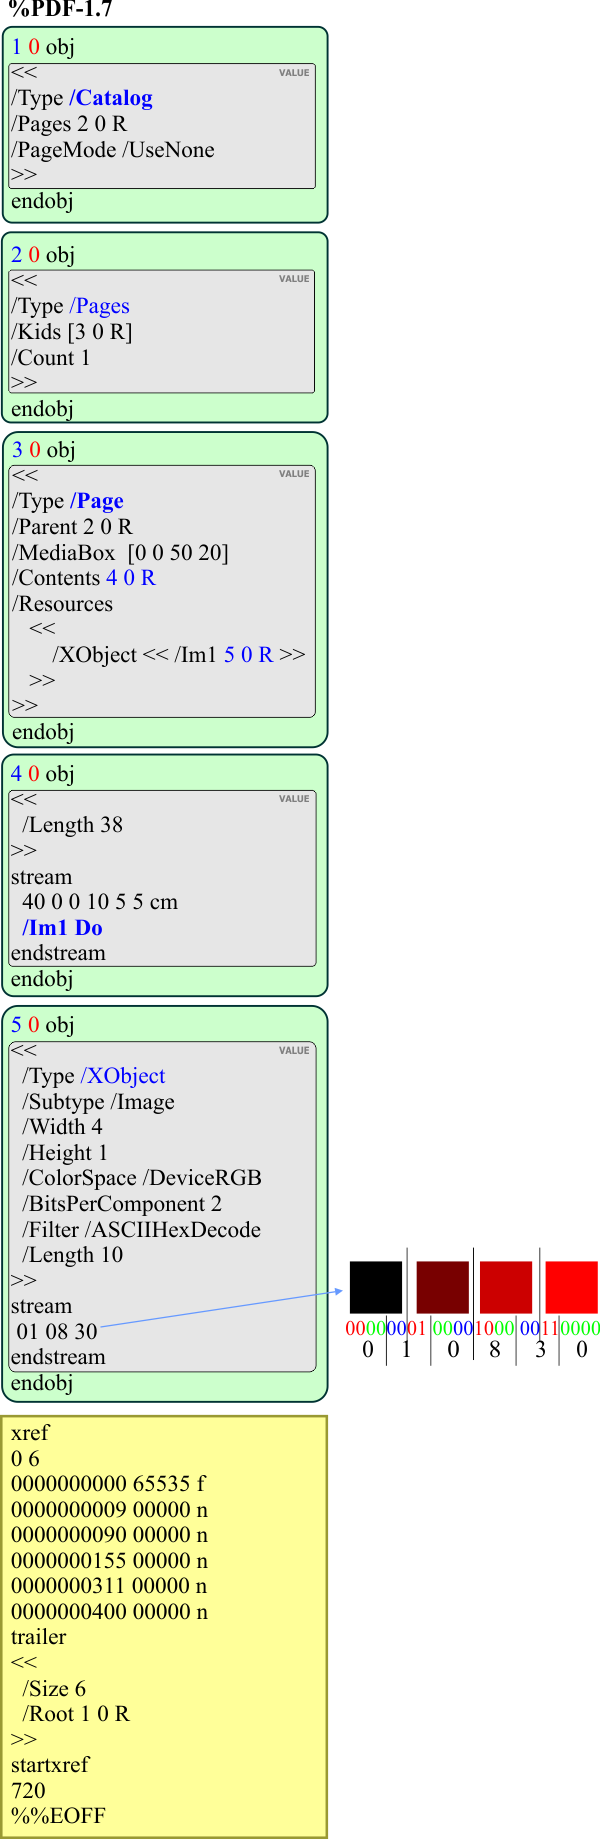Screen dimensions: 600x1839
Task: Click the VALUE label in object 4
Action: pyautogui.click(x=294, y=799)
